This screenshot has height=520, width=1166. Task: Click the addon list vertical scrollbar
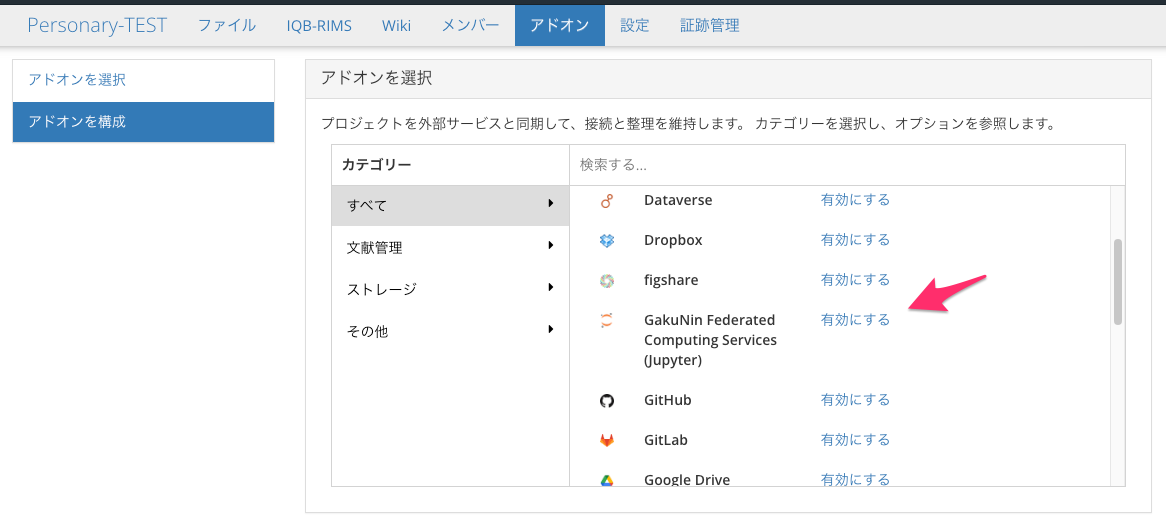(1117, 281)
